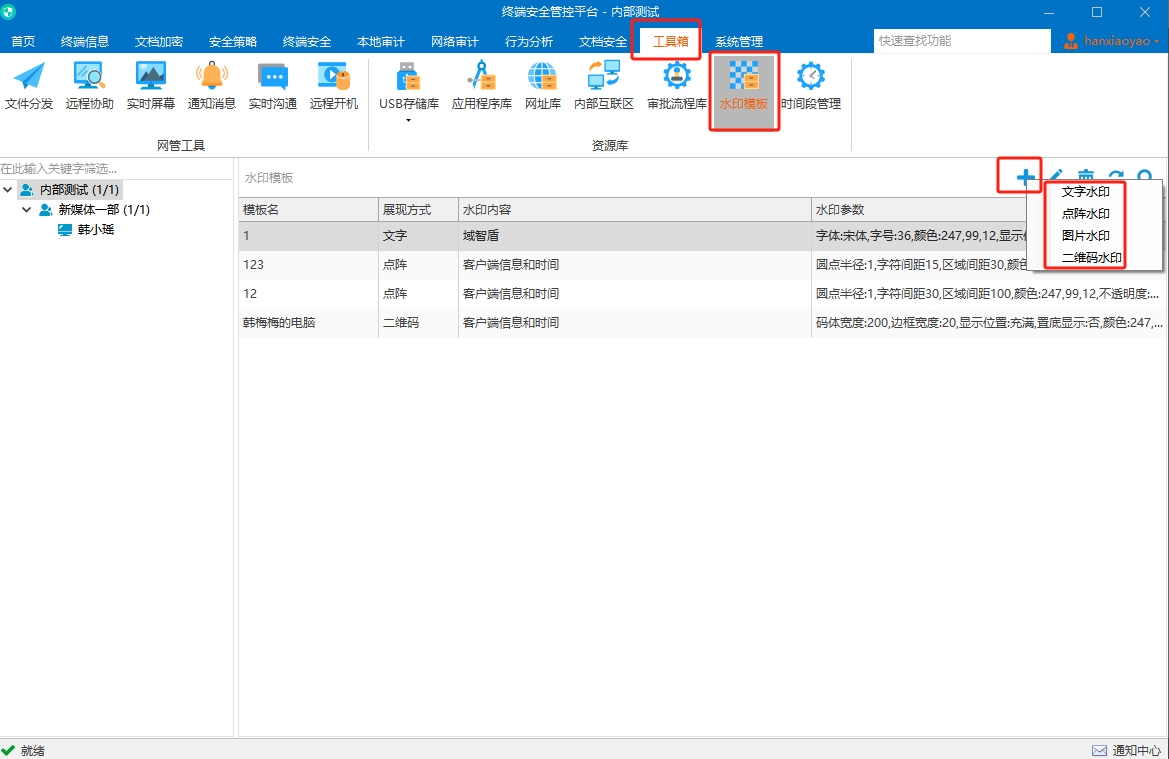Choose 二维码水印 from the add menu

click(x=1091, y=258)
